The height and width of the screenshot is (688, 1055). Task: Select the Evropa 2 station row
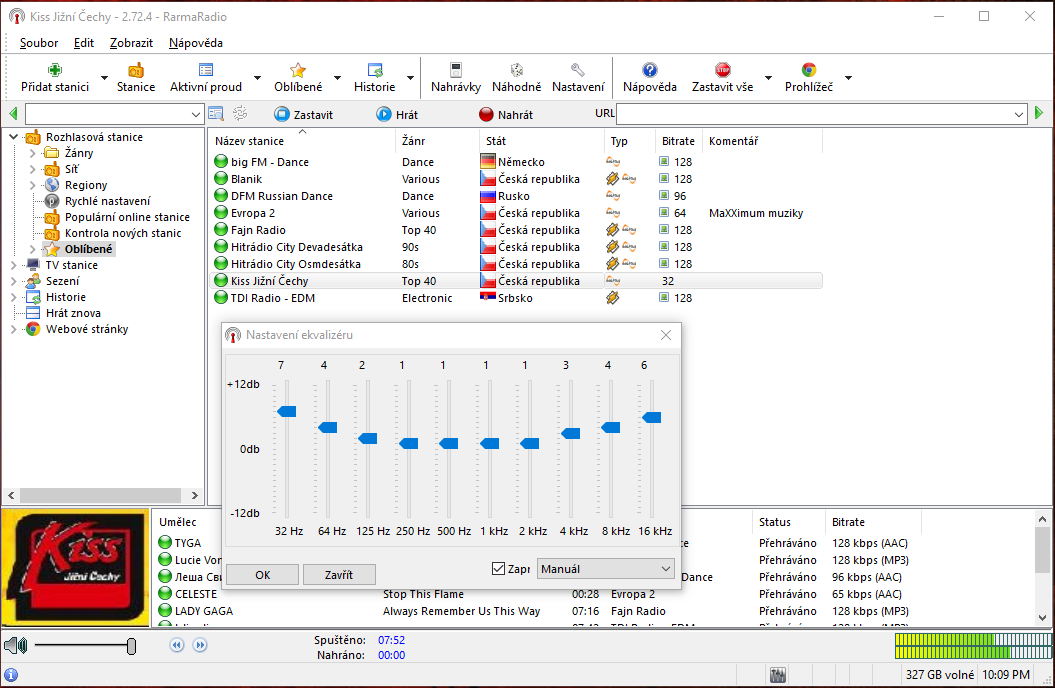(x=252, y=213)
